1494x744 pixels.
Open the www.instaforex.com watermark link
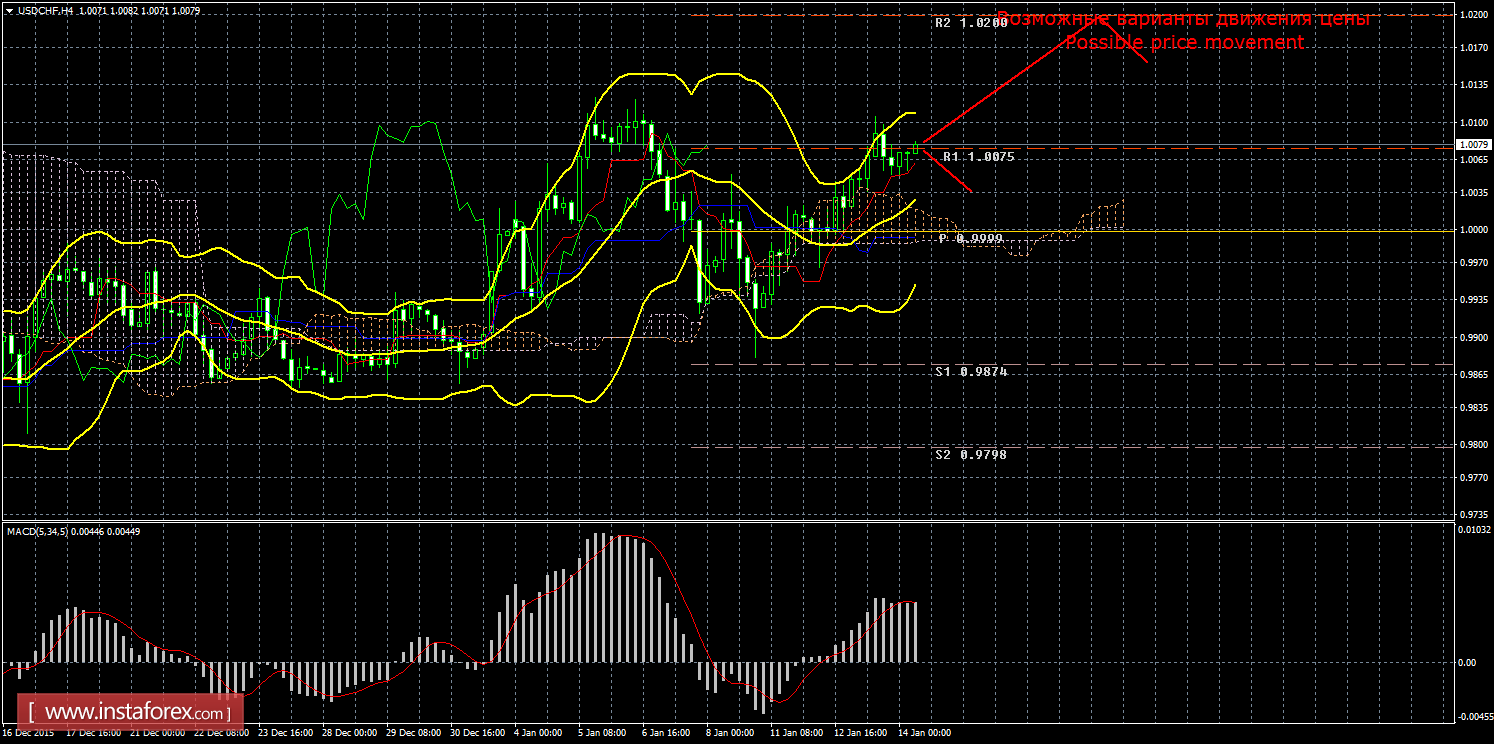coord(135,713)
